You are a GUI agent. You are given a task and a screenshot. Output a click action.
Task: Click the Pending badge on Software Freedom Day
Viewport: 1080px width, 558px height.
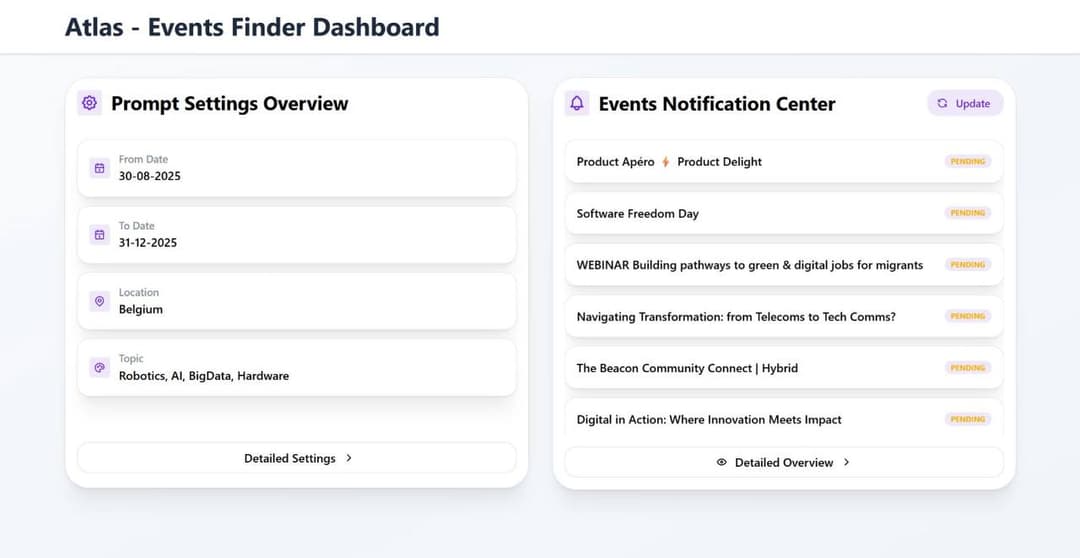pos(967,213)
